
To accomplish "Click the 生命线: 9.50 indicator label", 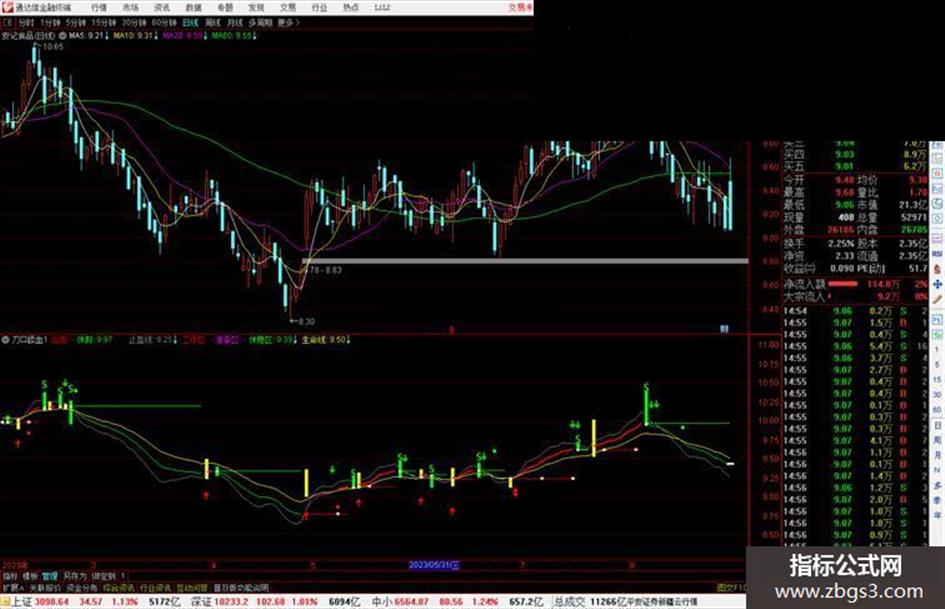I will (x=326, y=339).
